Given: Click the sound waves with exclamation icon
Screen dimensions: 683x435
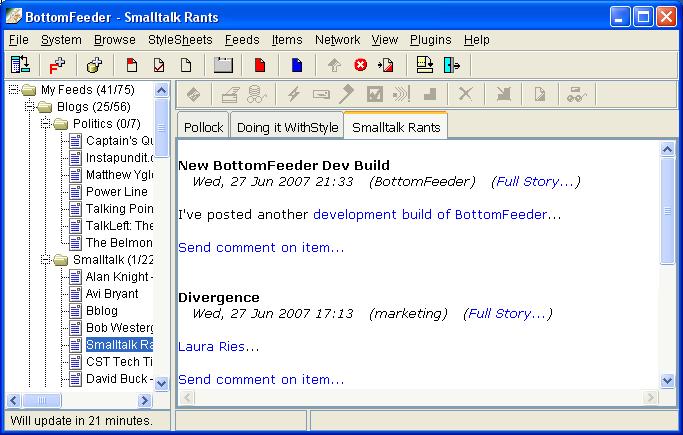Looking at the screenshot, I should 401,94.
